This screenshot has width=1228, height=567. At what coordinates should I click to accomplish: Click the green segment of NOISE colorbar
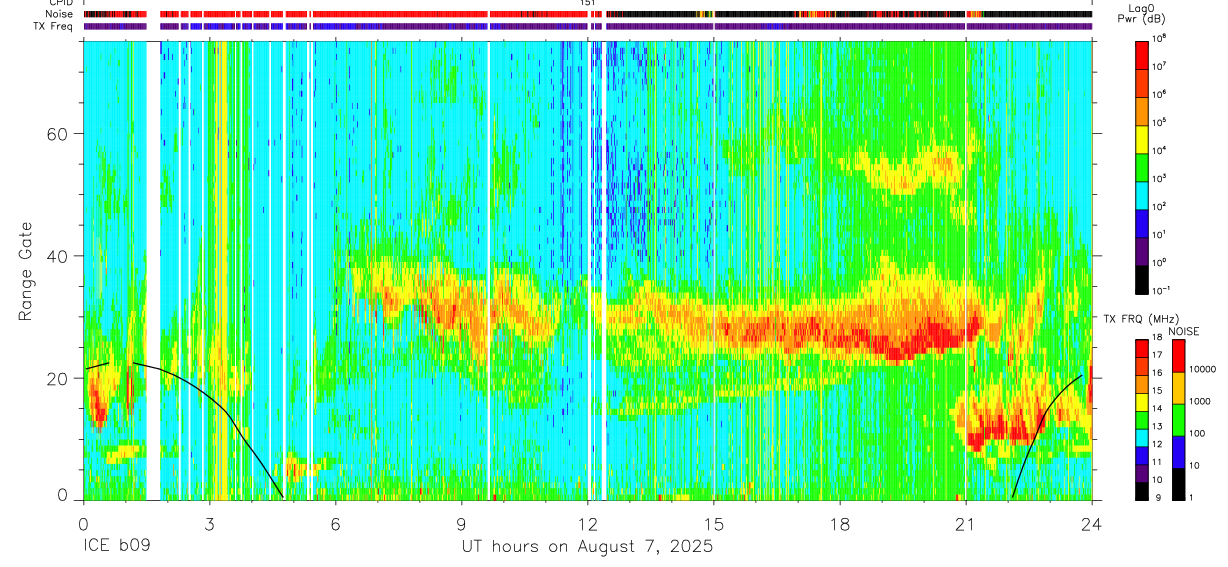[1179, 419]
